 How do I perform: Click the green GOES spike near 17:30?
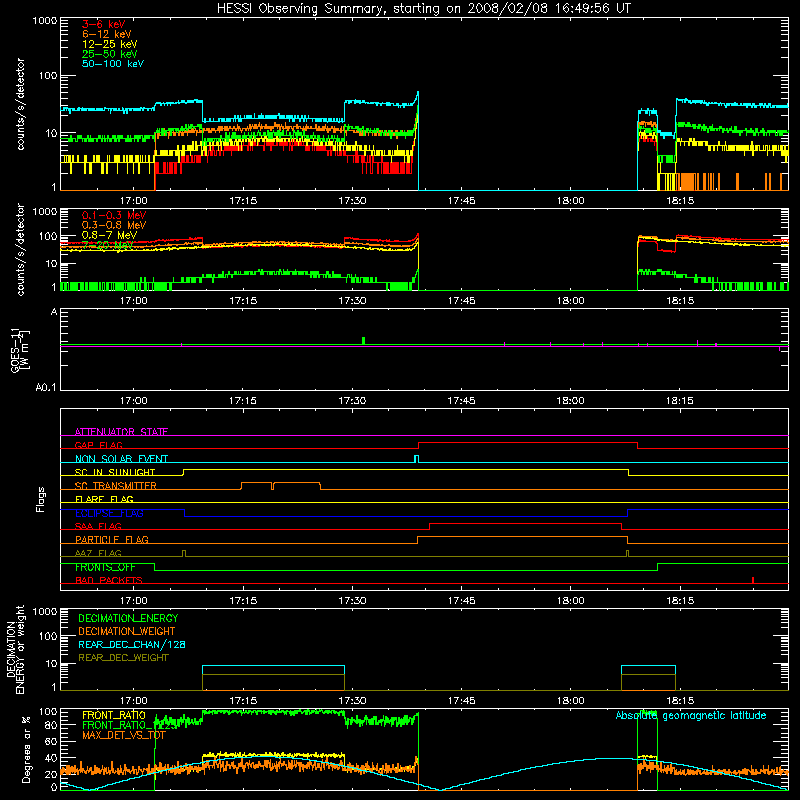click(363, 340)
